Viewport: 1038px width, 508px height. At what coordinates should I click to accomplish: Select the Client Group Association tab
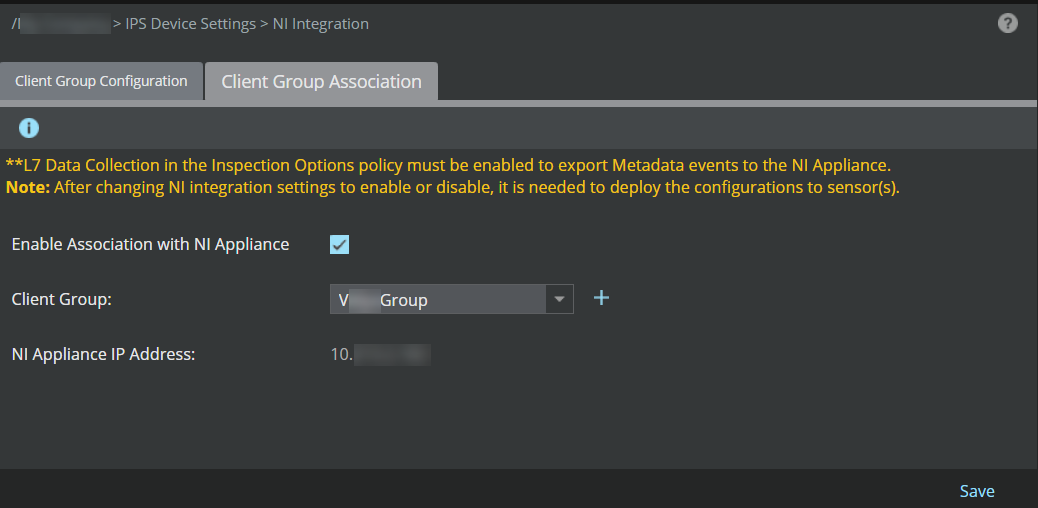(x=321, y=81)
